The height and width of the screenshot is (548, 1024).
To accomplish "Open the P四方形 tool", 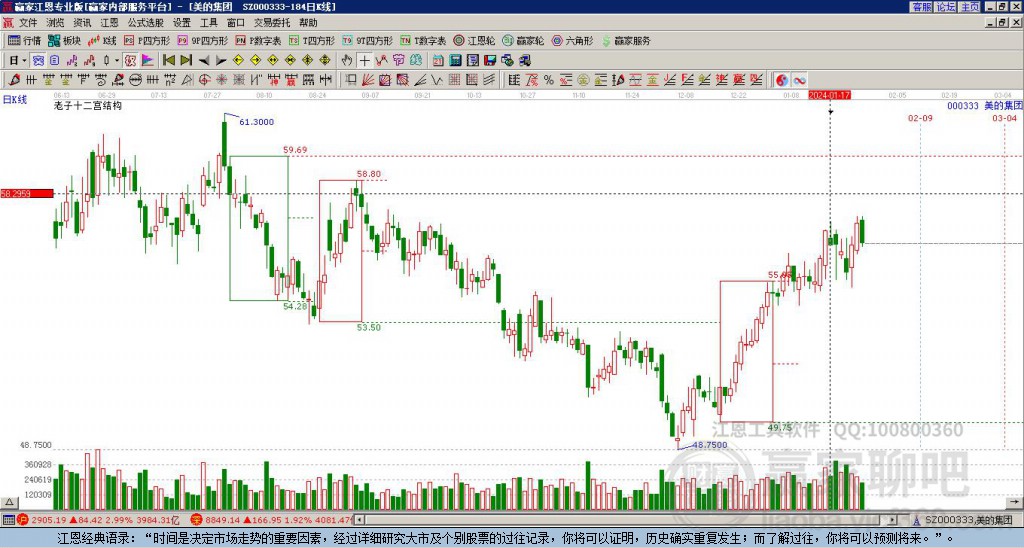I will (x=147, y=40).
